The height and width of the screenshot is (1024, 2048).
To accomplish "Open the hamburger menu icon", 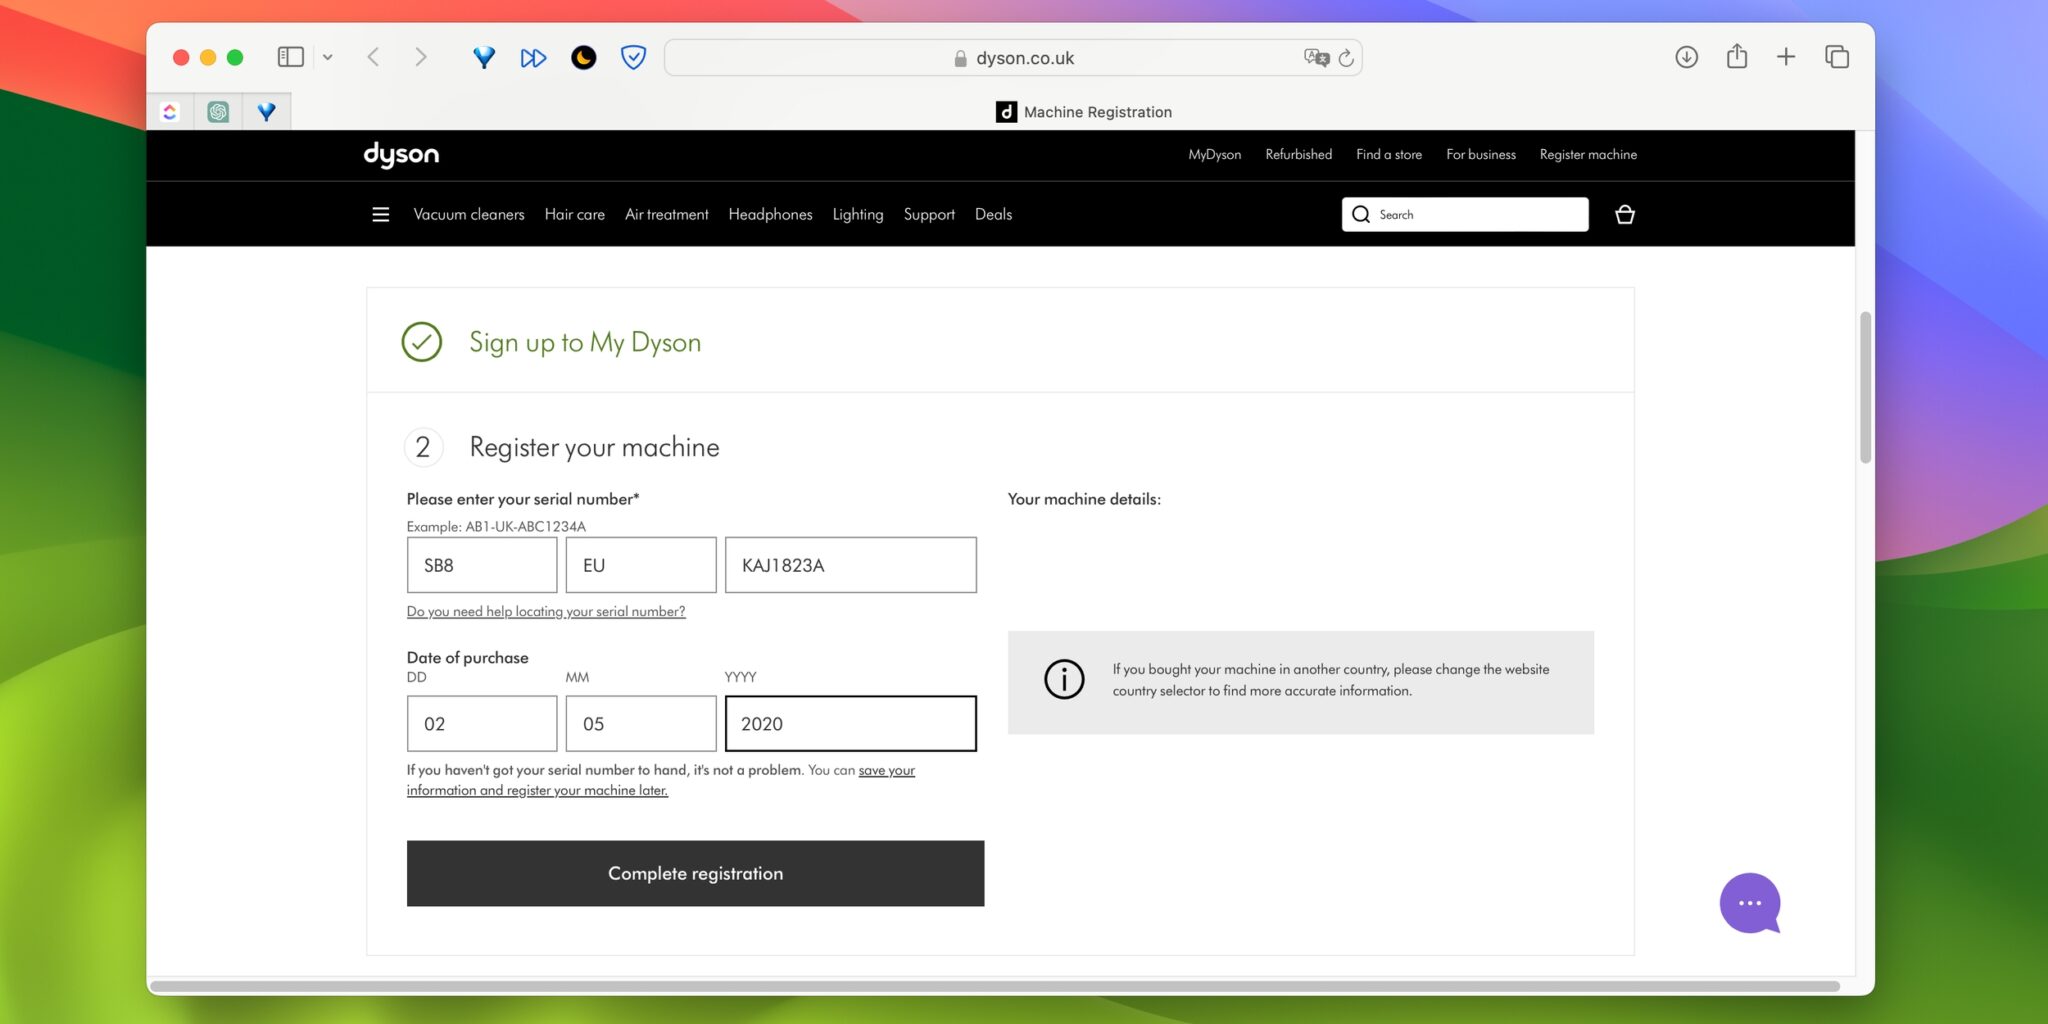I will click(x=380, y=214).
